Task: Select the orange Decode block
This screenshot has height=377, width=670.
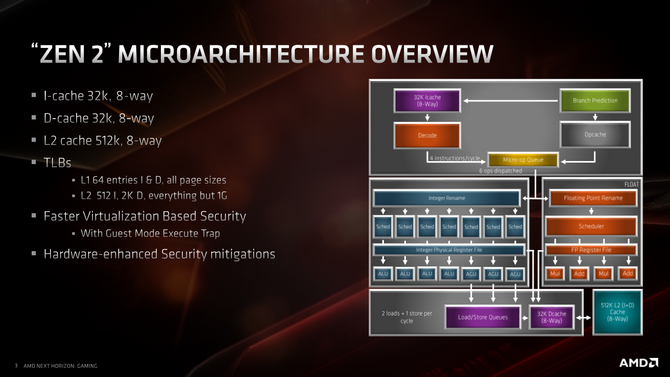Action: (x=427, y=135)
